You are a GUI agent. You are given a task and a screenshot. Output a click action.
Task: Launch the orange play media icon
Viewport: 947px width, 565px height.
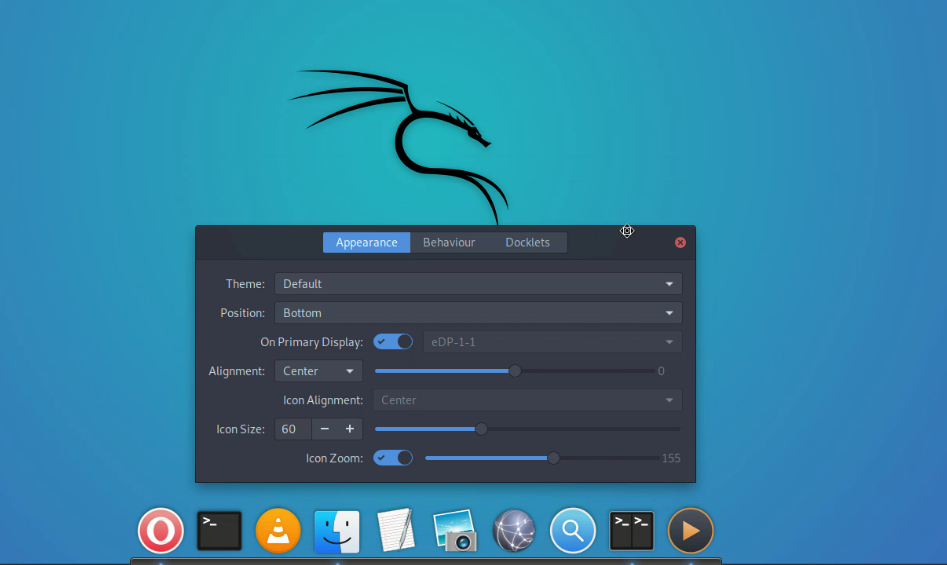pyautogui.click(x=690, y=531)
